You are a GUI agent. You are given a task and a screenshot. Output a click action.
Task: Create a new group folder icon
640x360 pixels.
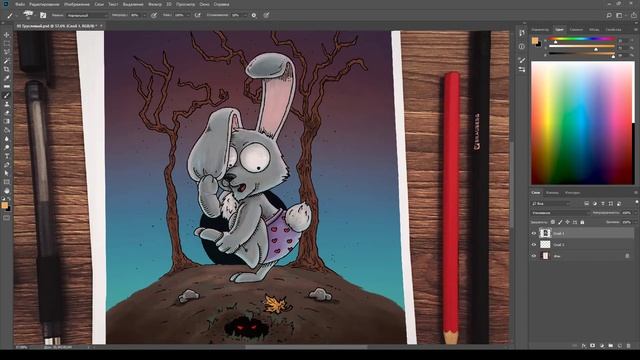coord(611,346)
